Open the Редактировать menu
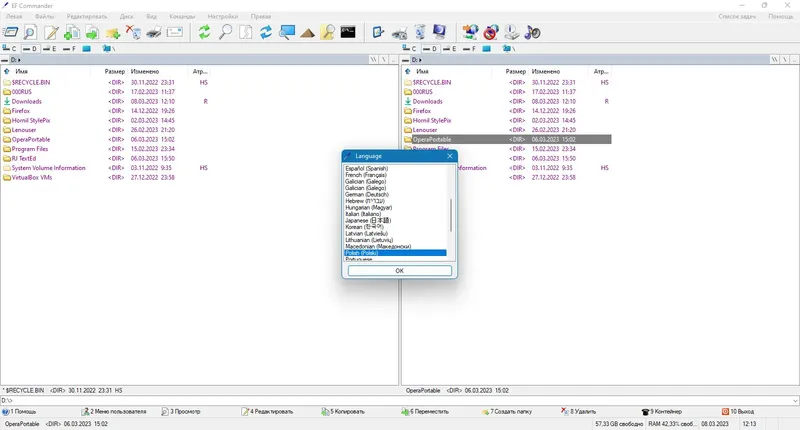 [x=87, y=16]
